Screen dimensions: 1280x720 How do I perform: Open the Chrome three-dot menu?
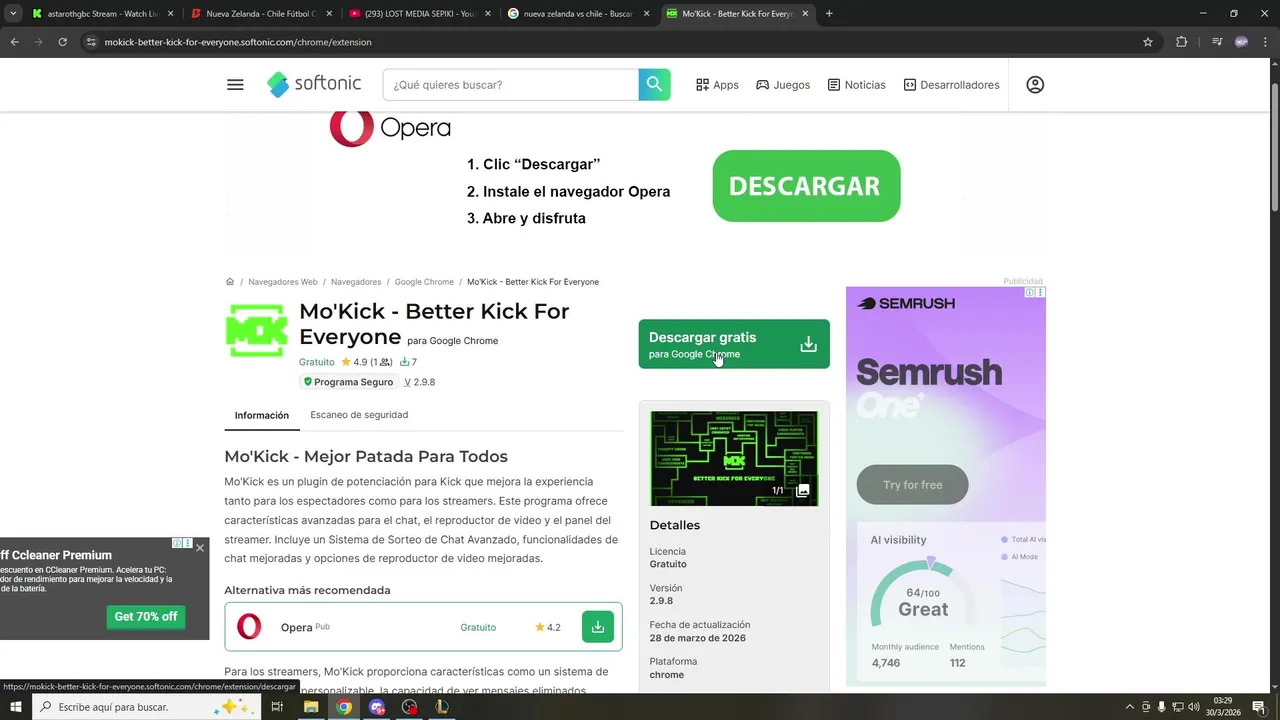(1265, 42)
